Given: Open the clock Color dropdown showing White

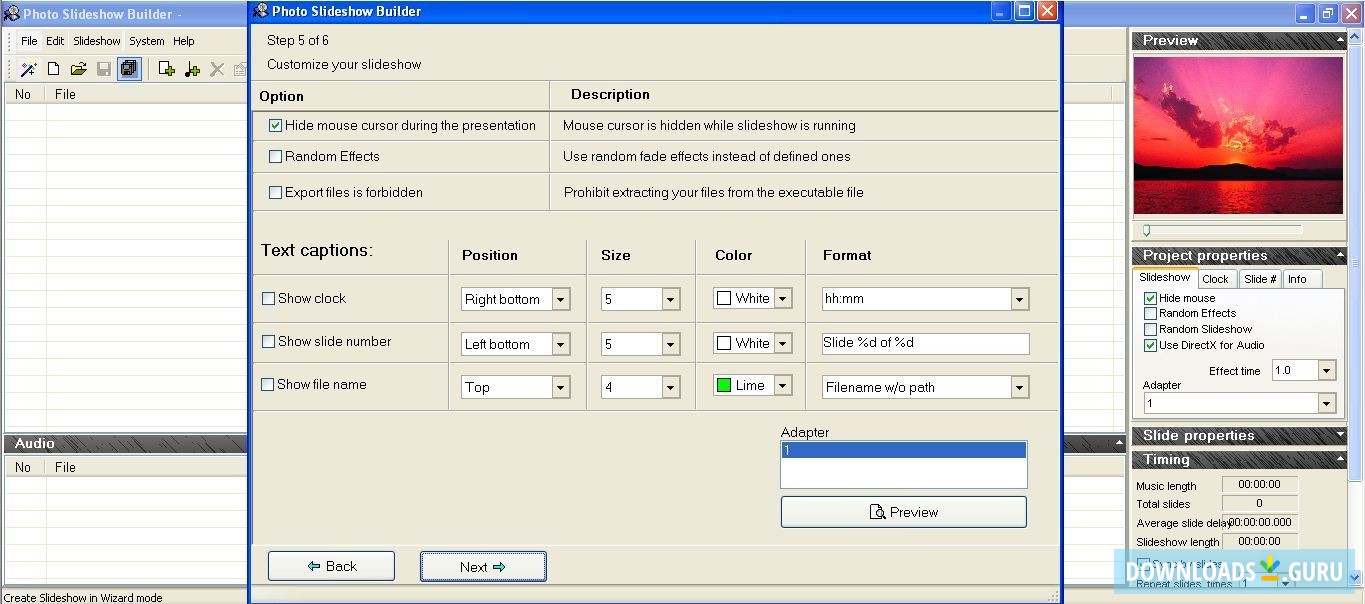Looking at the screenshot, I should pos(783,299).
